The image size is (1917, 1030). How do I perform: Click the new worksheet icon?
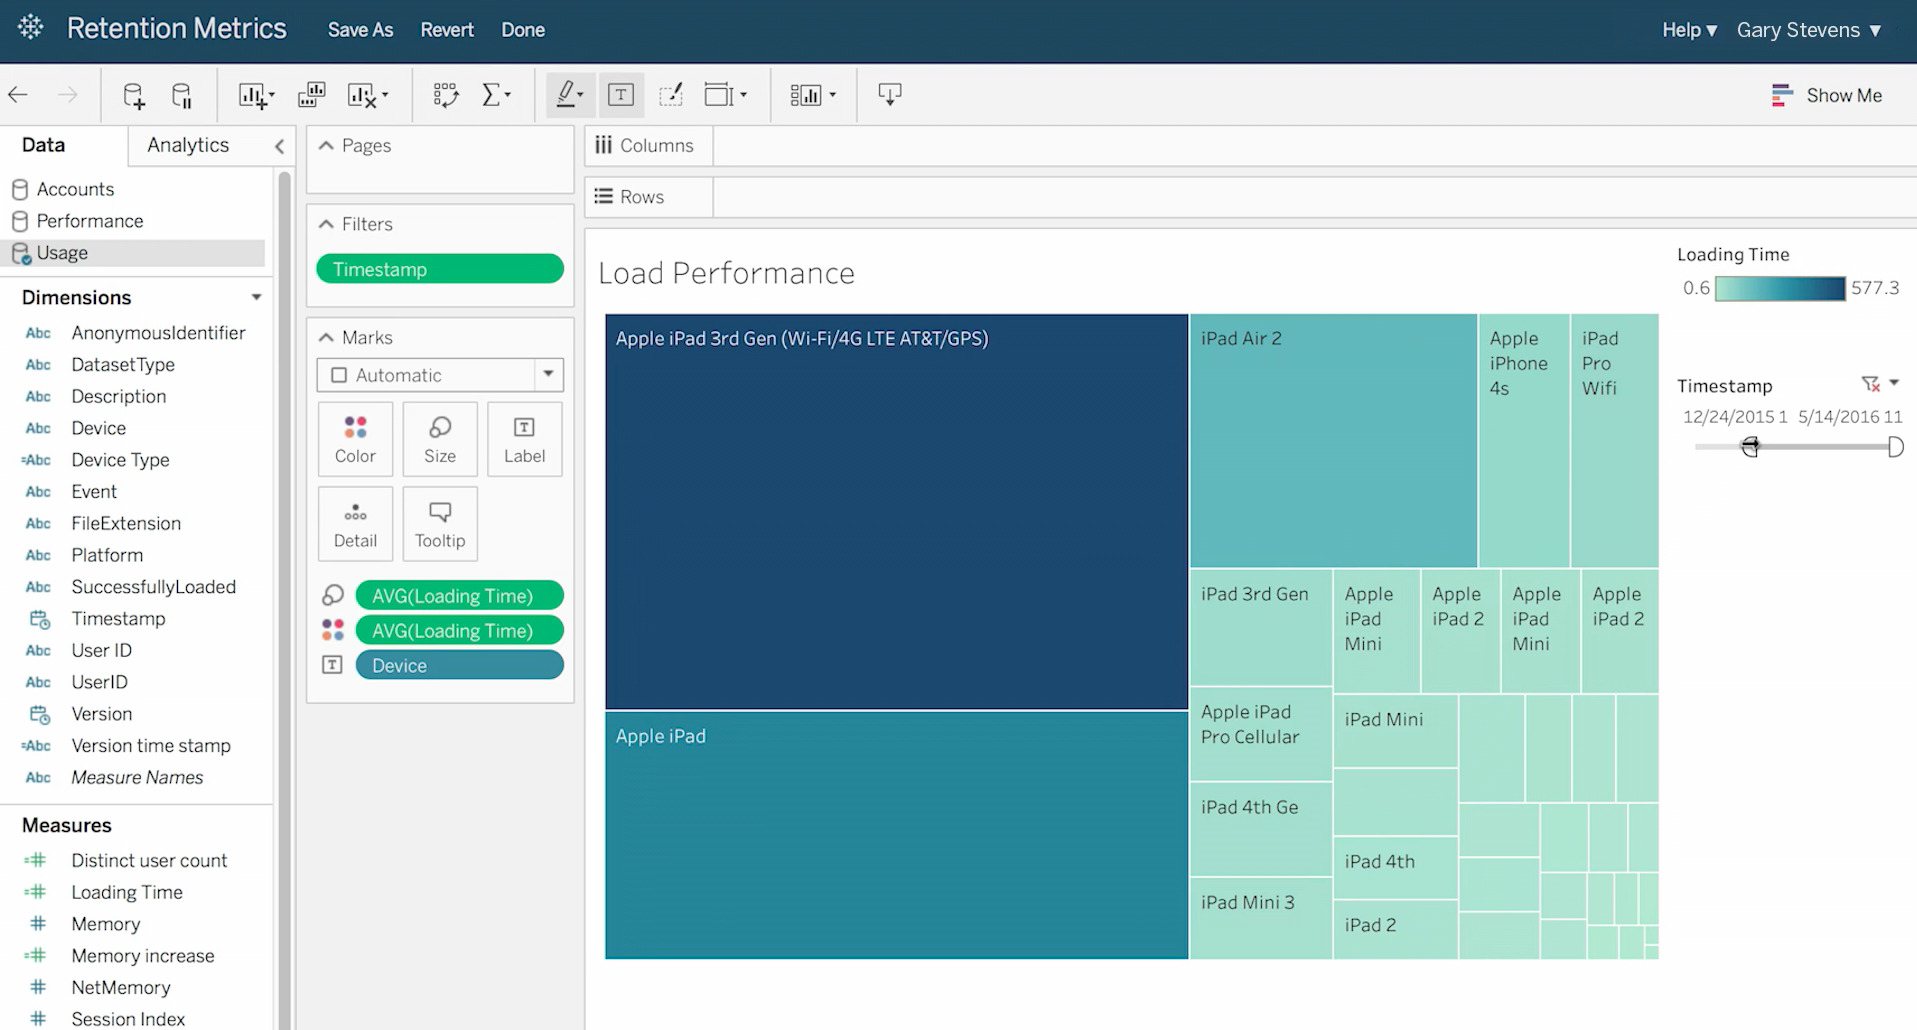pos(256,95)
